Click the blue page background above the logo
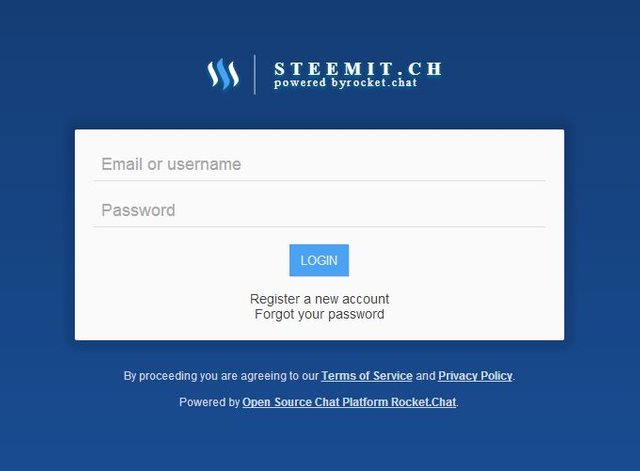This screenshot has height=471, width=640. [x=320, y=24]
